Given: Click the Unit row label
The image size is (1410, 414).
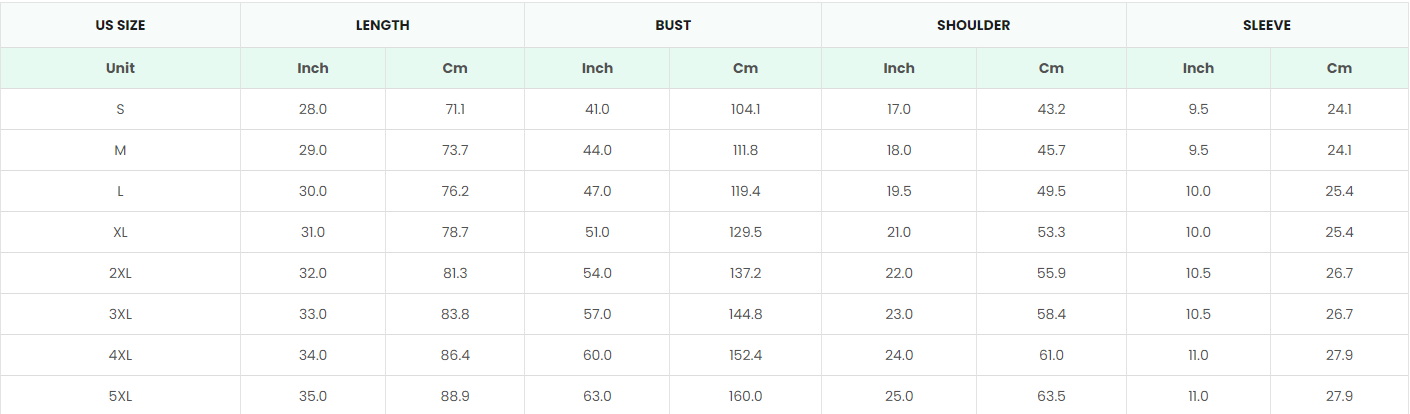Looking at the screenshot, I should click(120, 68).
